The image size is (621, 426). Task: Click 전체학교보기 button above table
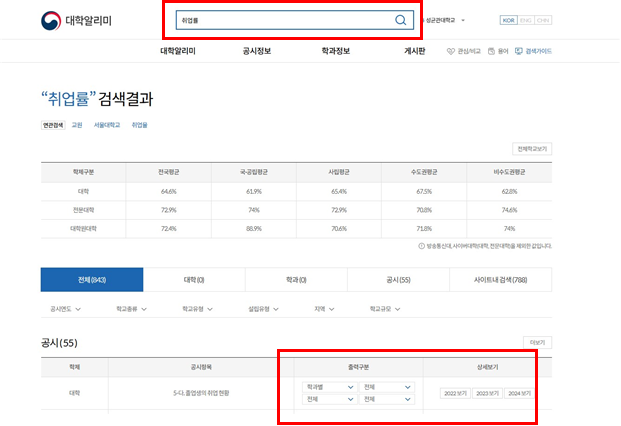pyautogui.click(x=532, y=148)
